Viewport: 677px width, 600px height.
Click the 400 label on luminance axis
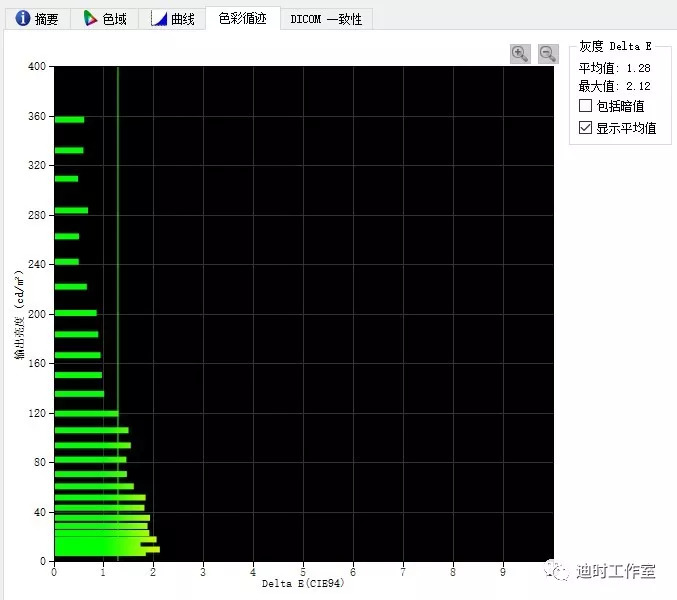pos(37,66)
